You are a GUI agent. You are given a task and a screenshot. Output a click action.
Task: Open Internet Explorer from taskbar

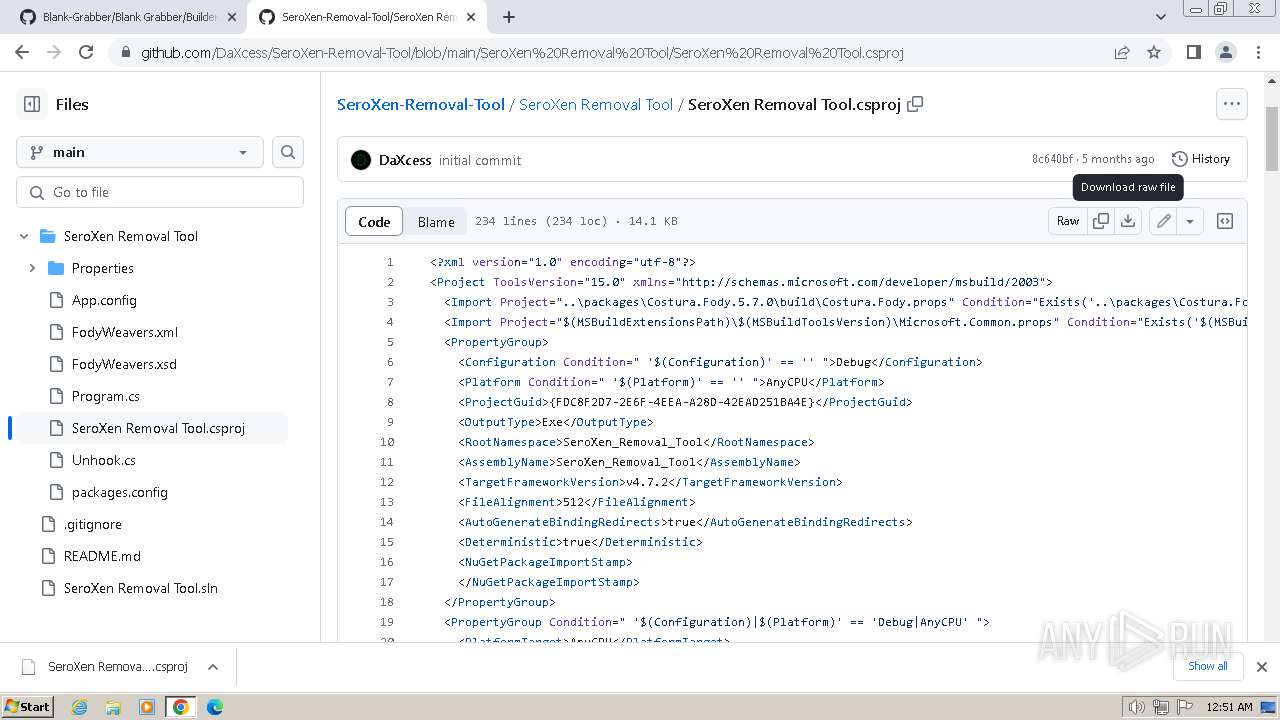(79, 707)
